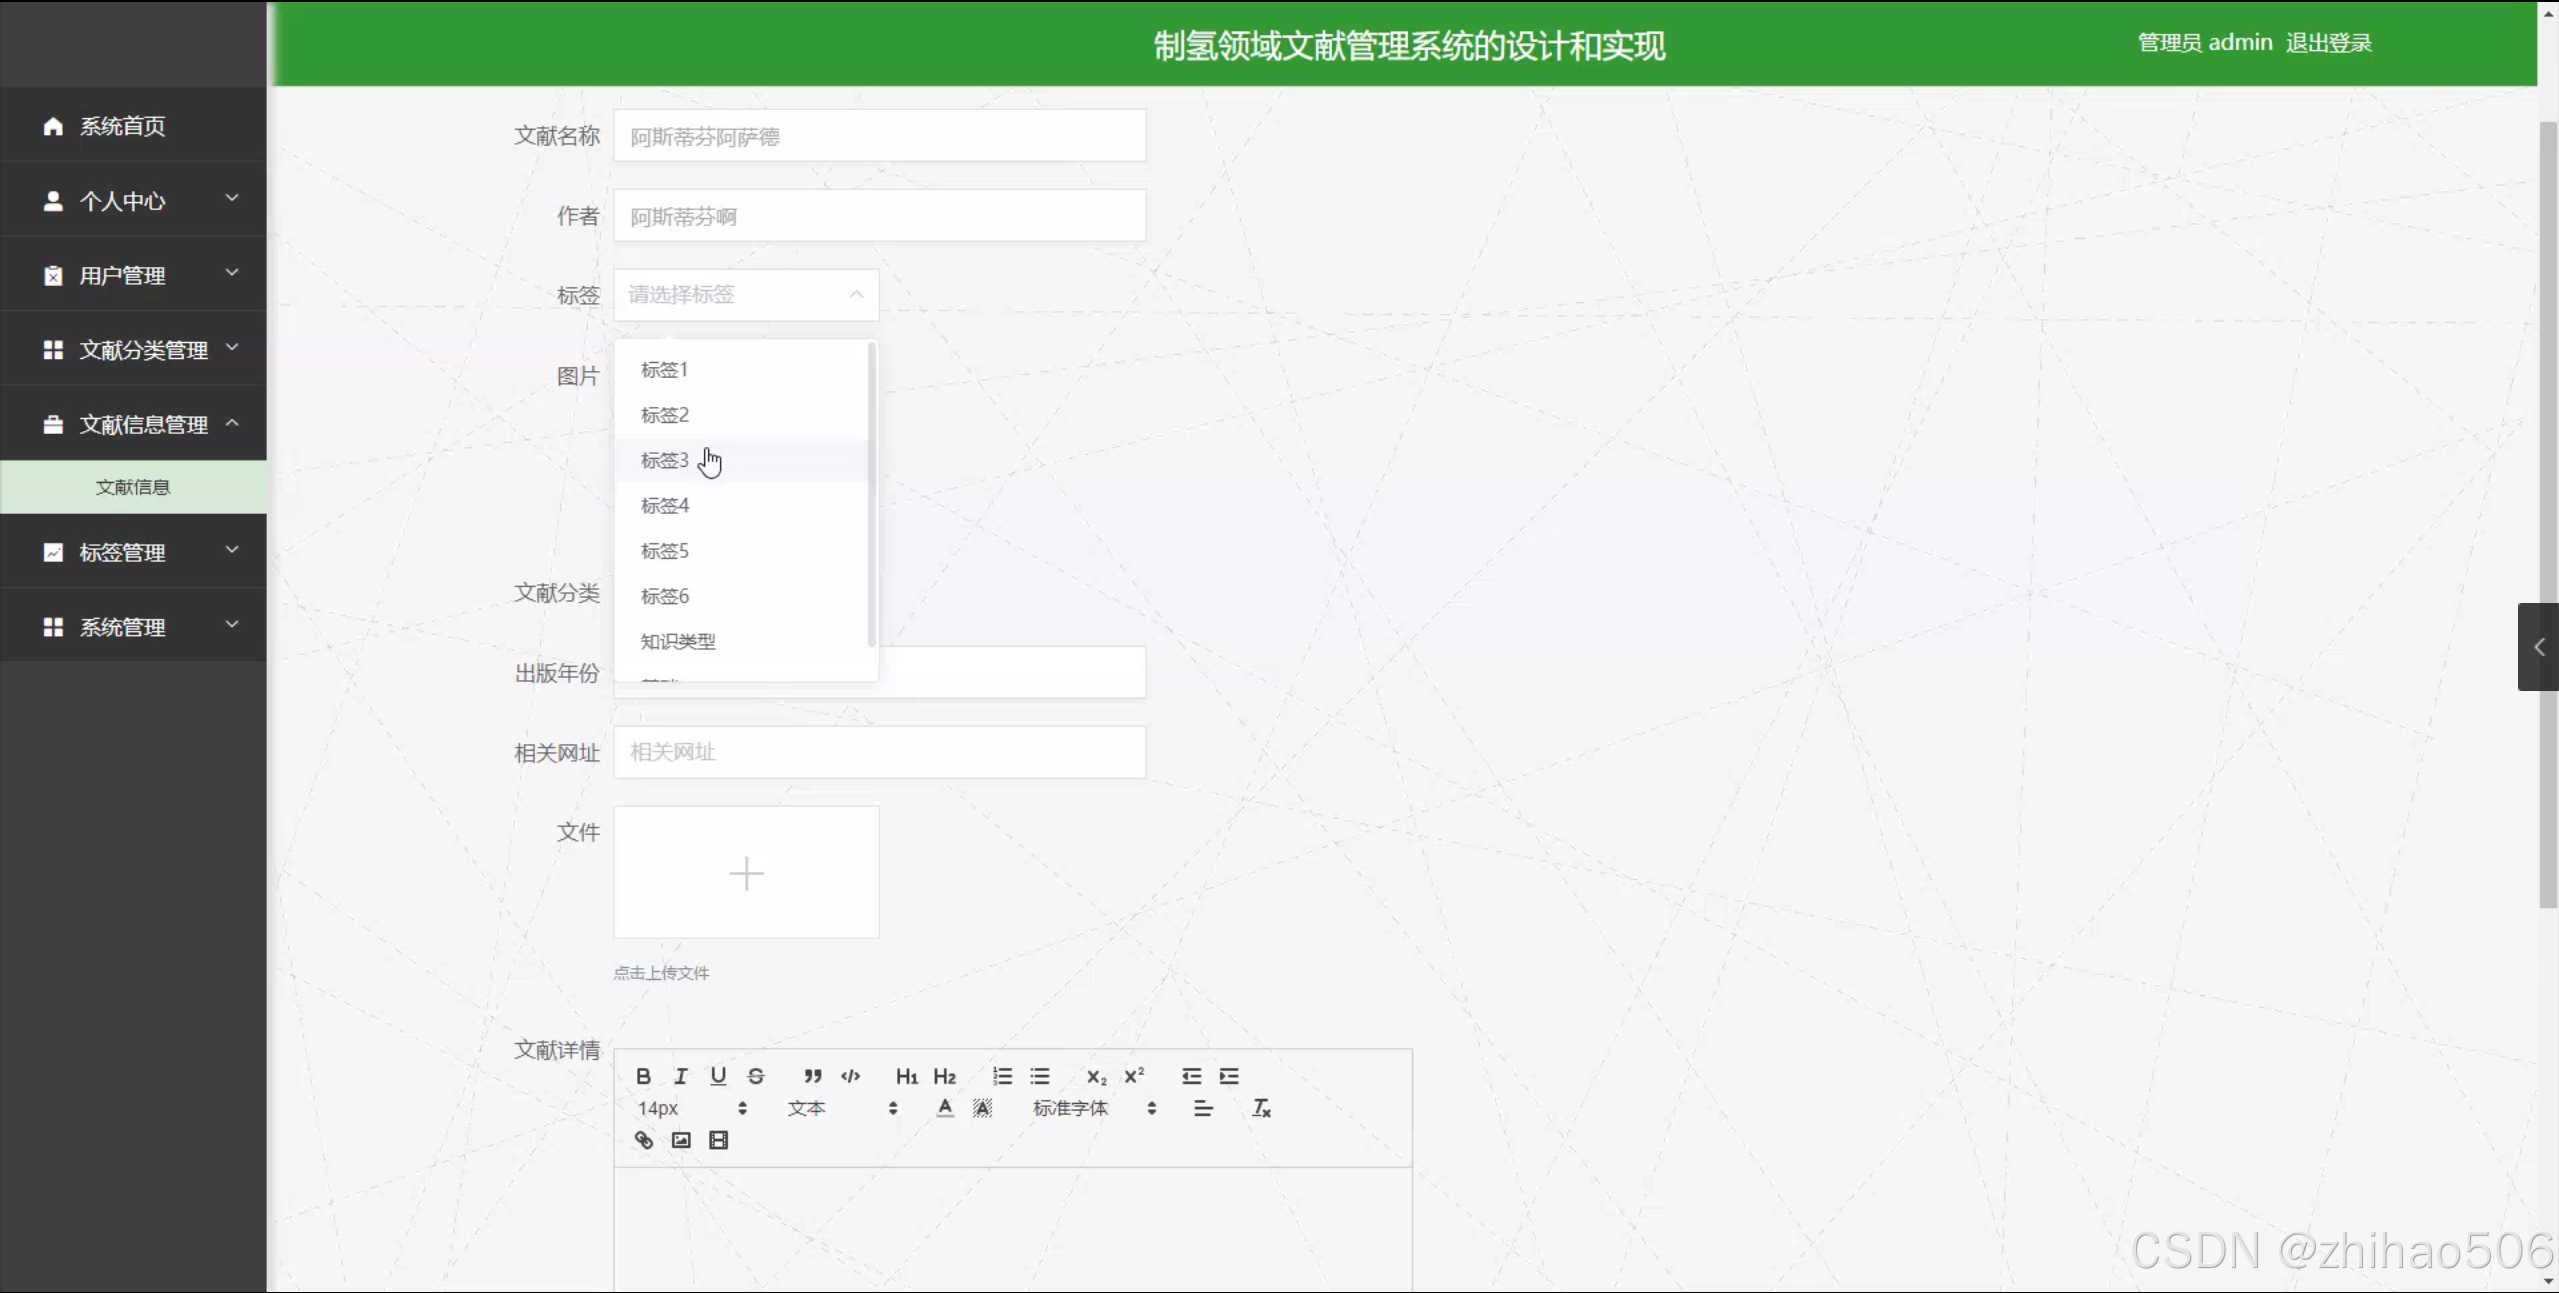Toggle bold formatting in editor toolbar
Image resolution: width=2559 pixels, height=1293 pixels.
pos(643,1076)
